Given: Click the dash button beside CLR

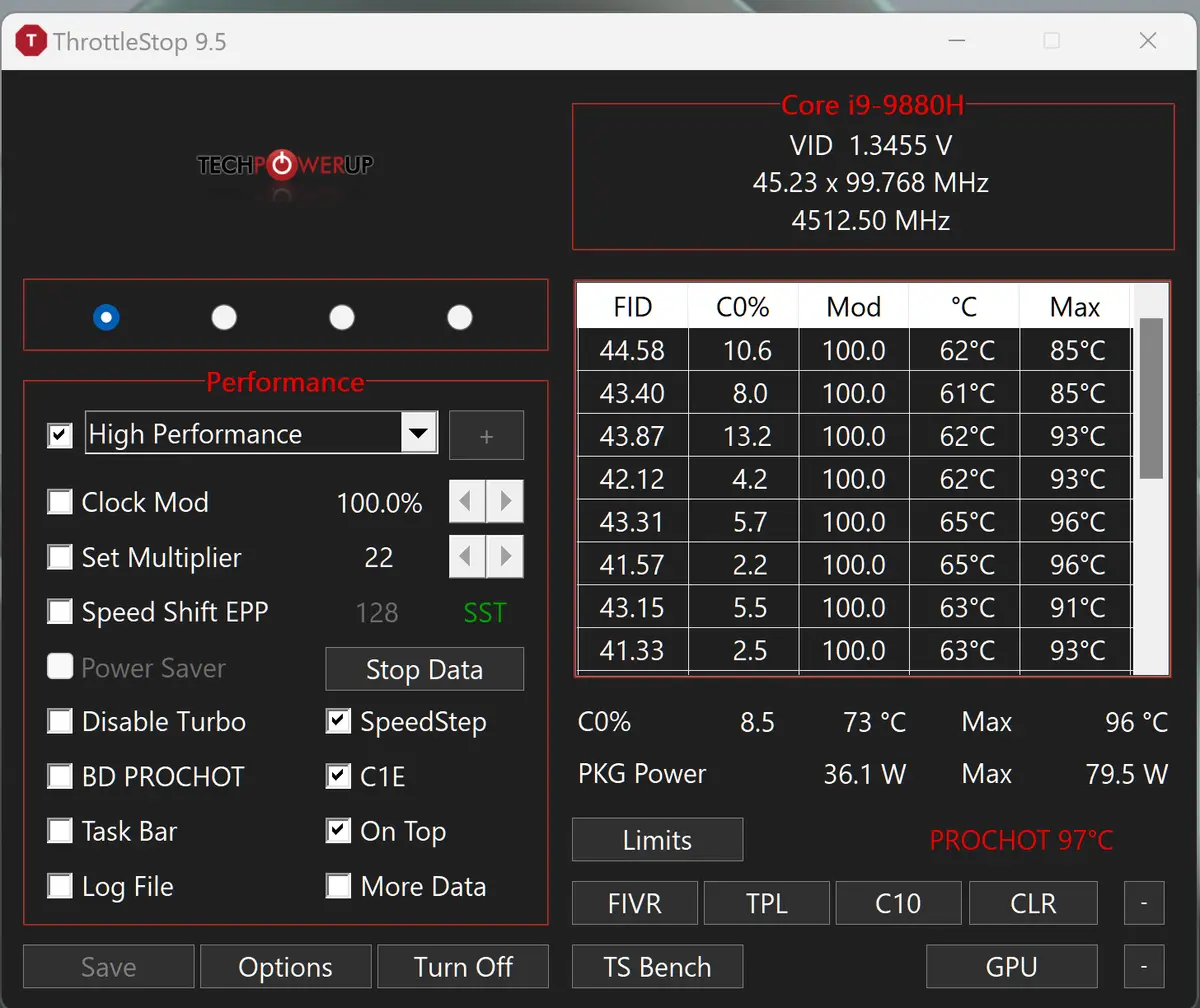Looking at the screenshot, I should [x=1143, y=902].
